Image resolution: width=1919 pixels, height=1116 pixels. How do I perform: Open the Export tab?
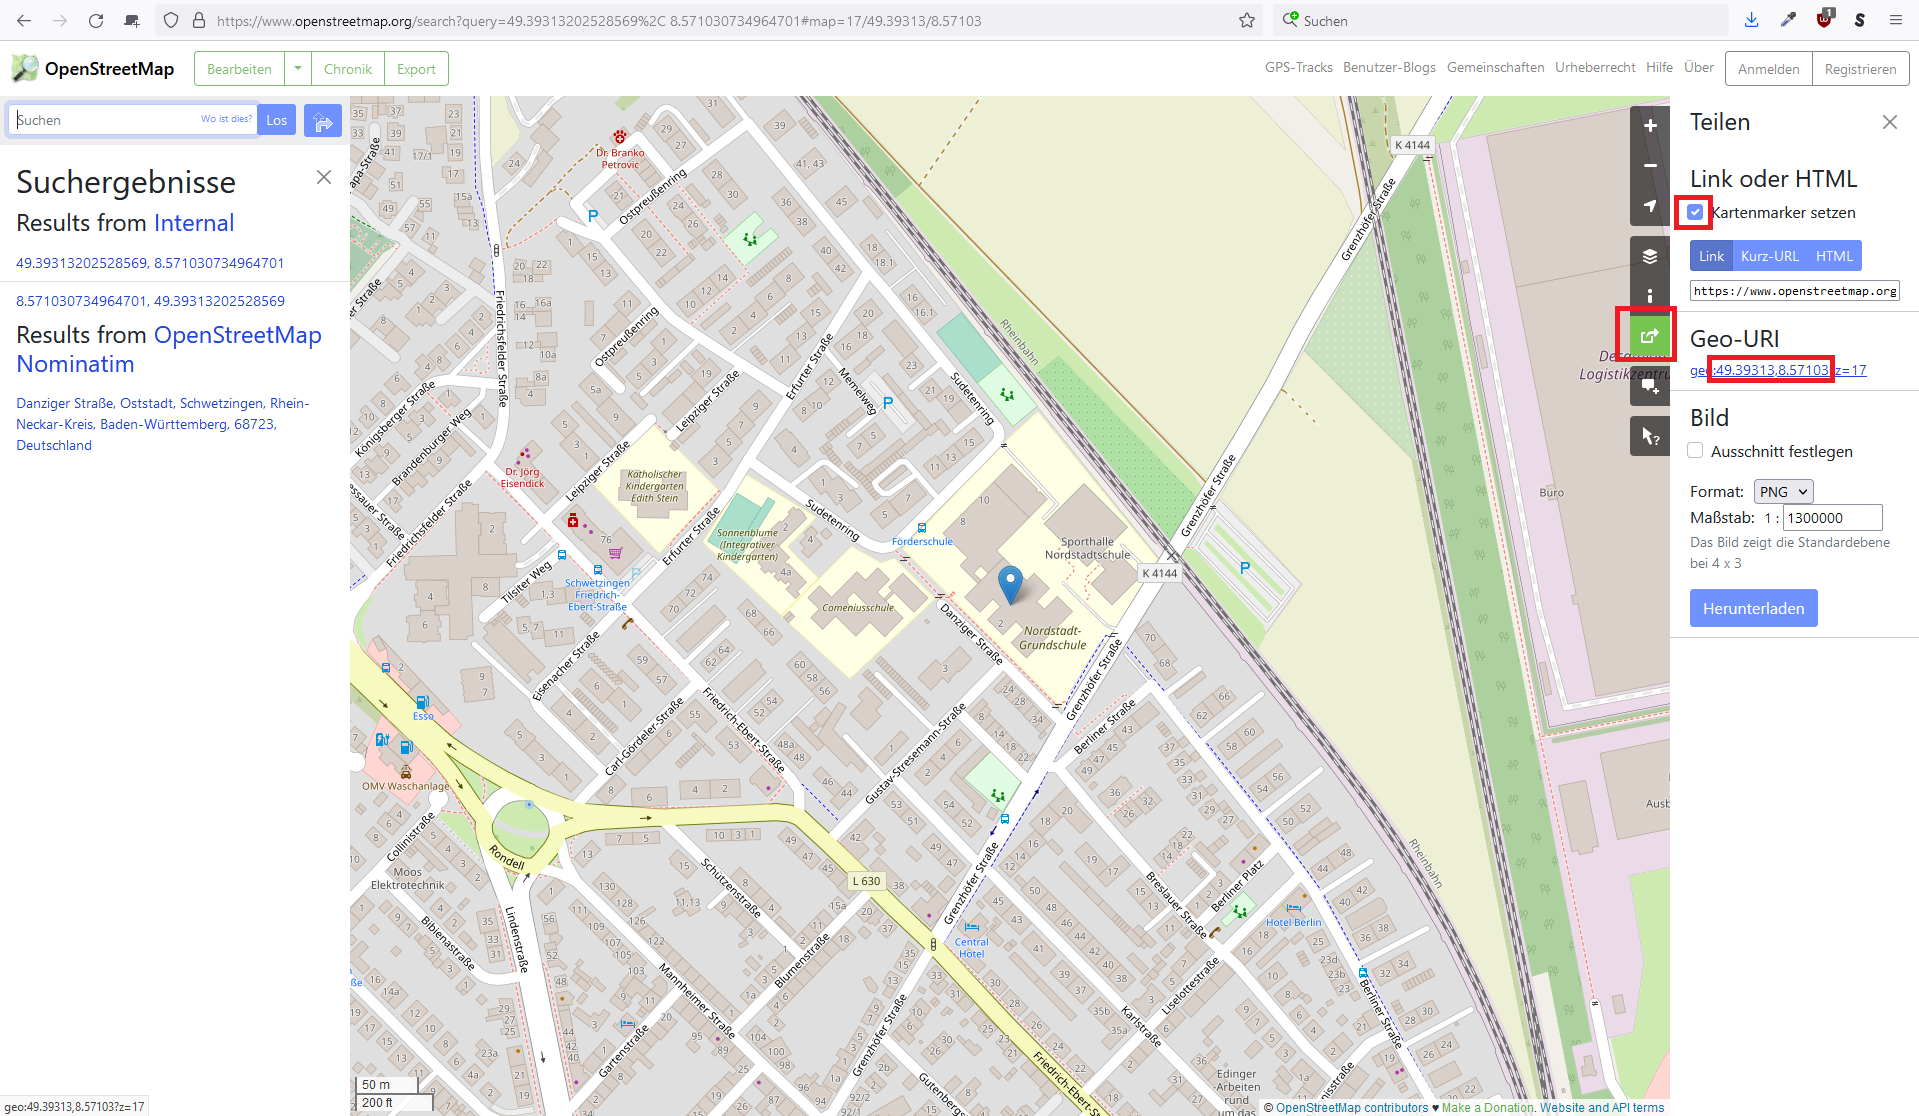pos(416,69)
